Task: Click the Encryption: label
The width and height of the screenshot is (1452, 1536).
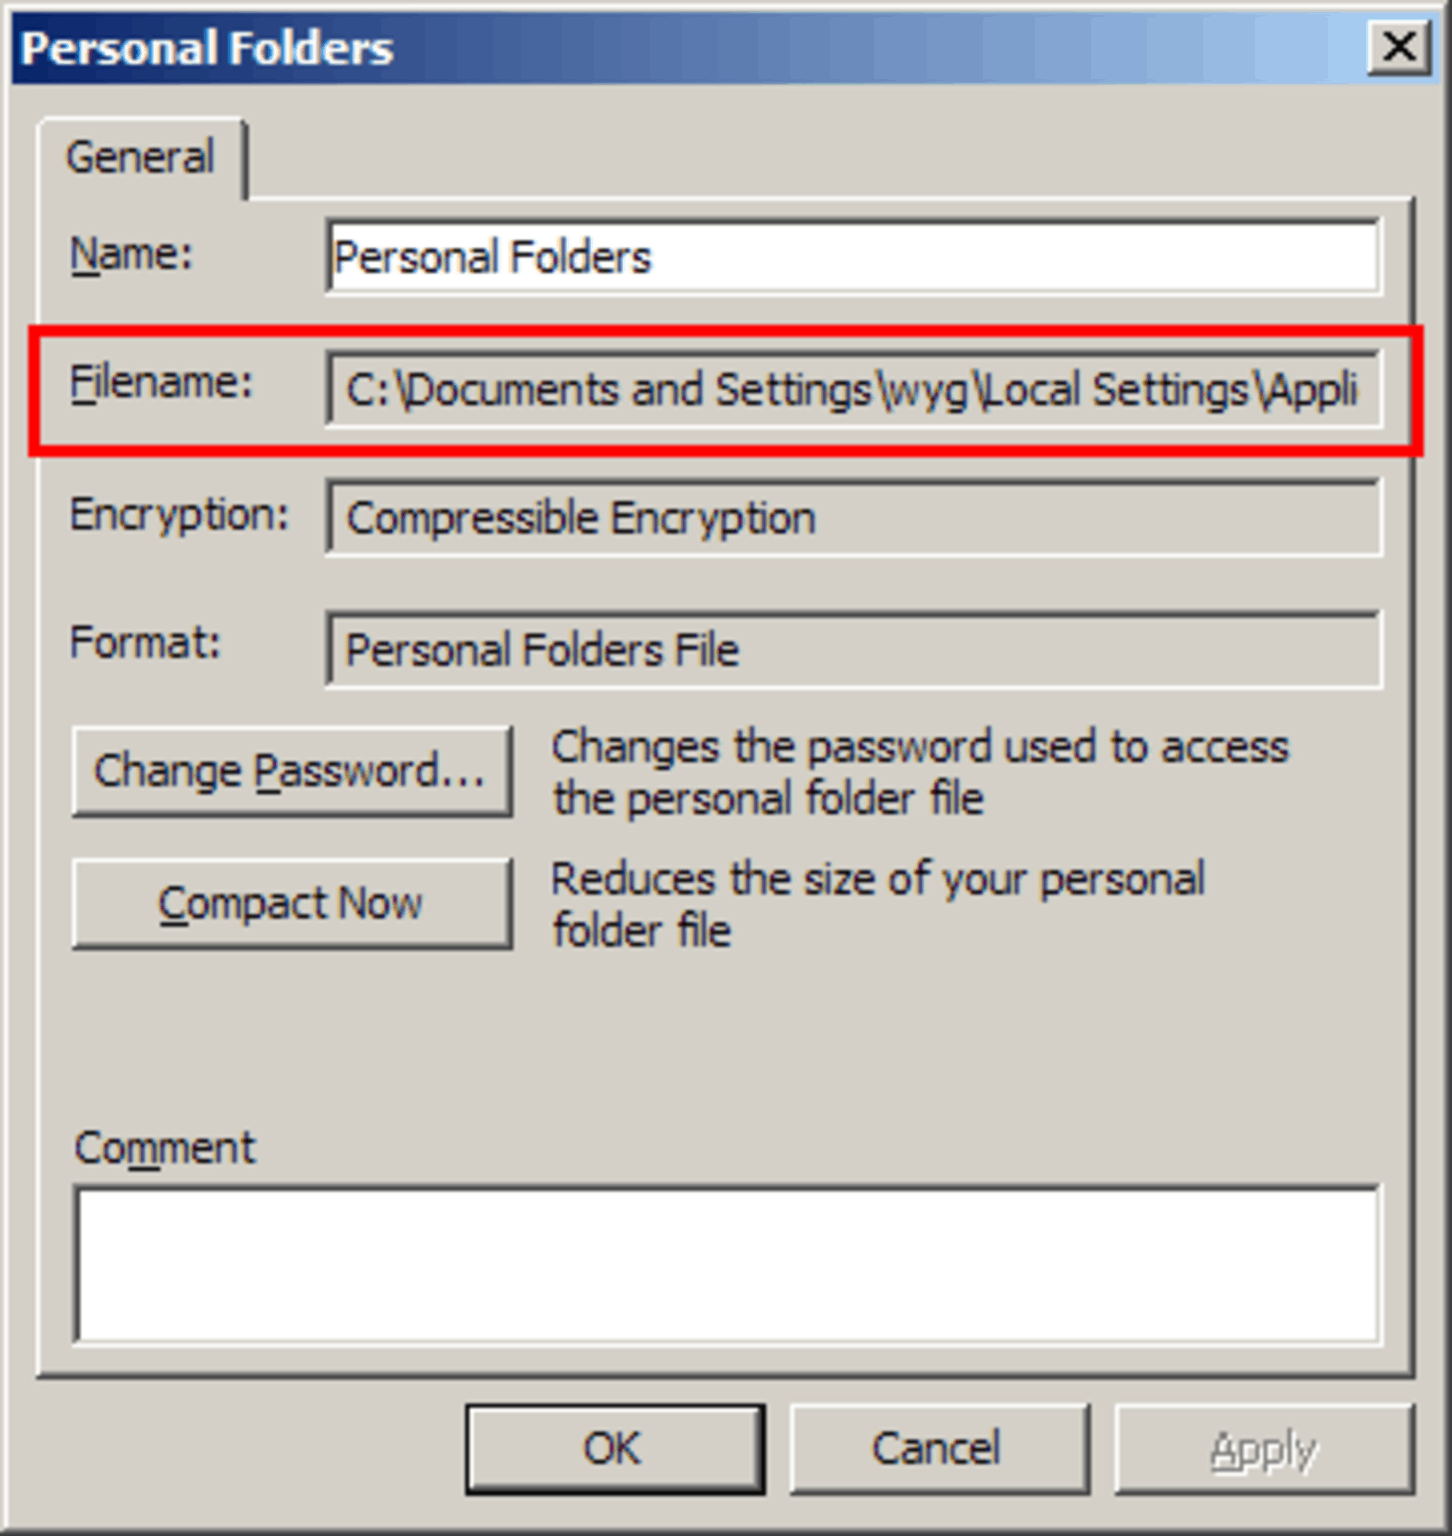Action: click(179, 516)
